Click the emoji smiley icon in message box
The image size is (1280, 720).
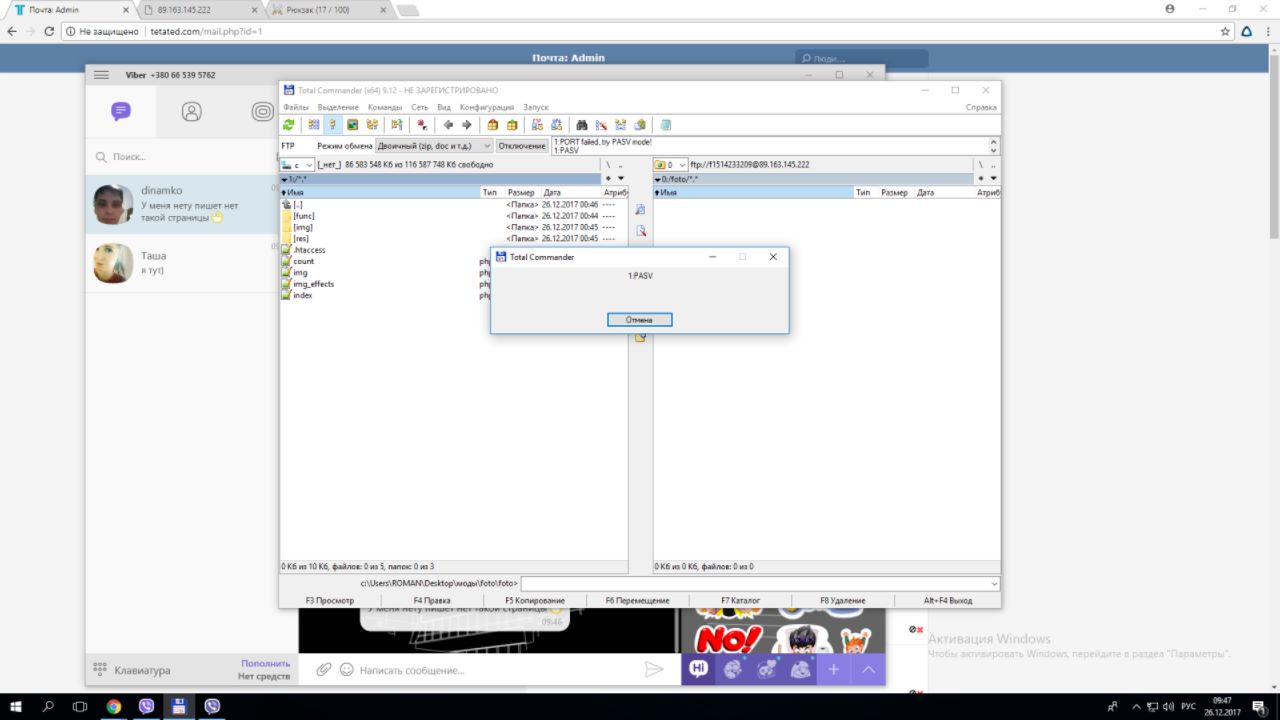[346, 670]
